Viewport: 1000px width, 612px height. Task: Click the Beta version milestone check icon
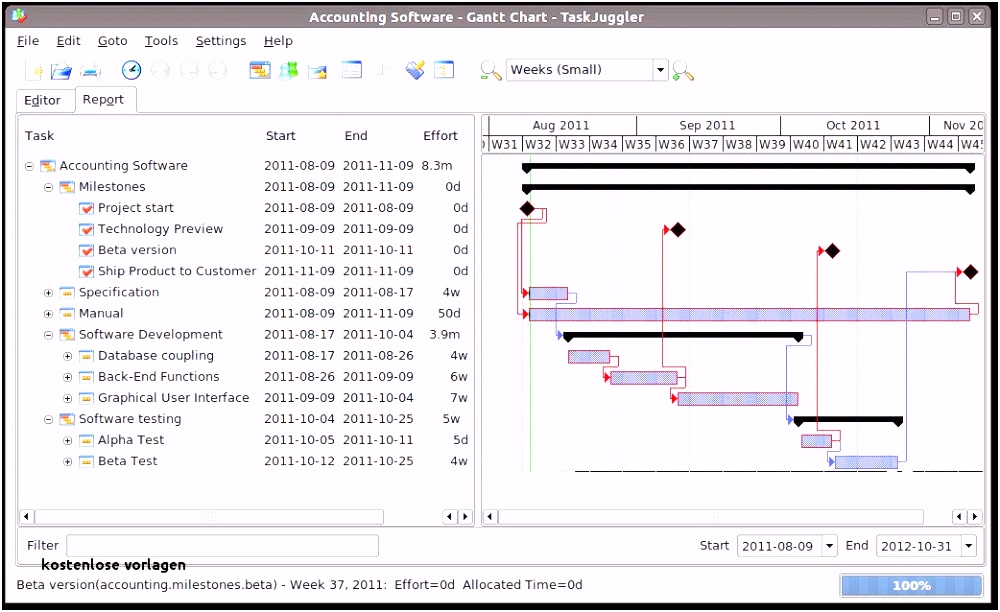[x=86, y=250]
